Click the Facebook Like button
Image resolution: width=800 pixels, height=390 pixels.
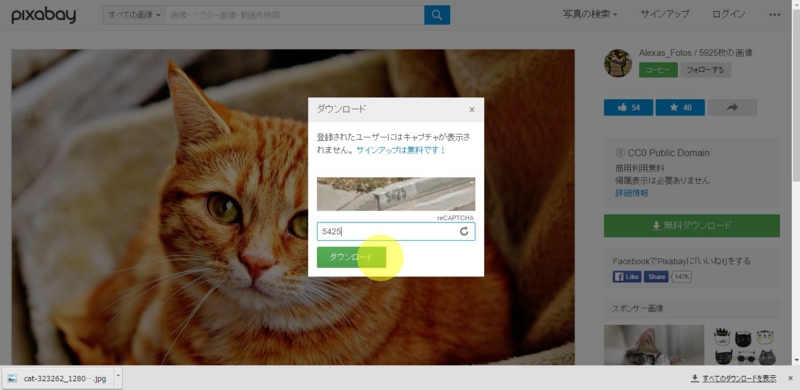[x=627, y=277]
